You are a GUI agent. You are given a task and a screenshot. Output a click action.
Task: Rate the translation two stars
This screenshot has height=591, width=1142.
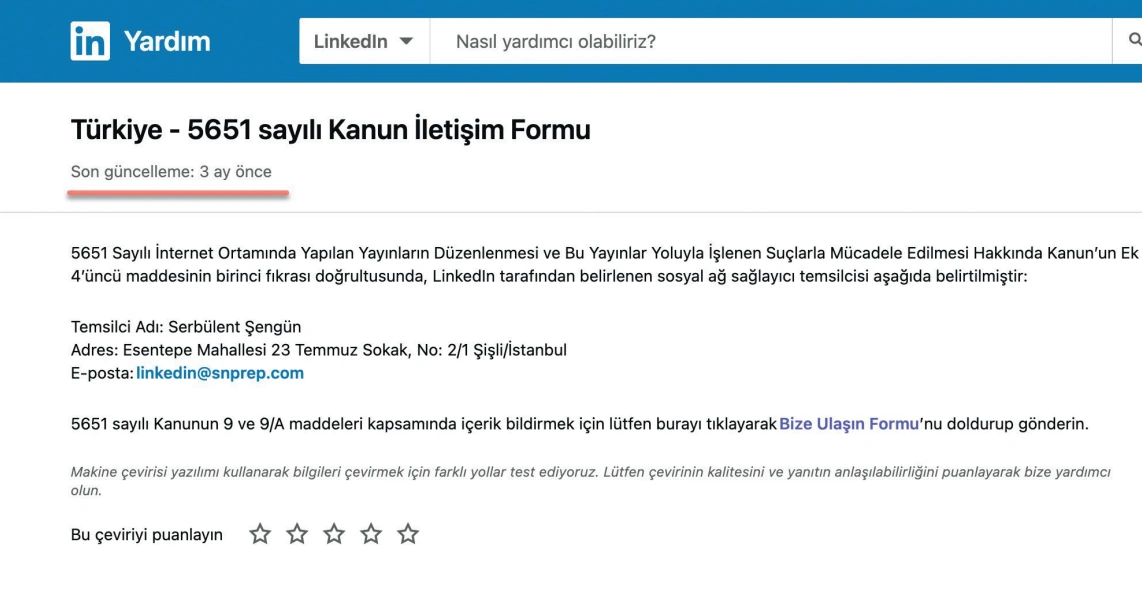pos(297,534)
